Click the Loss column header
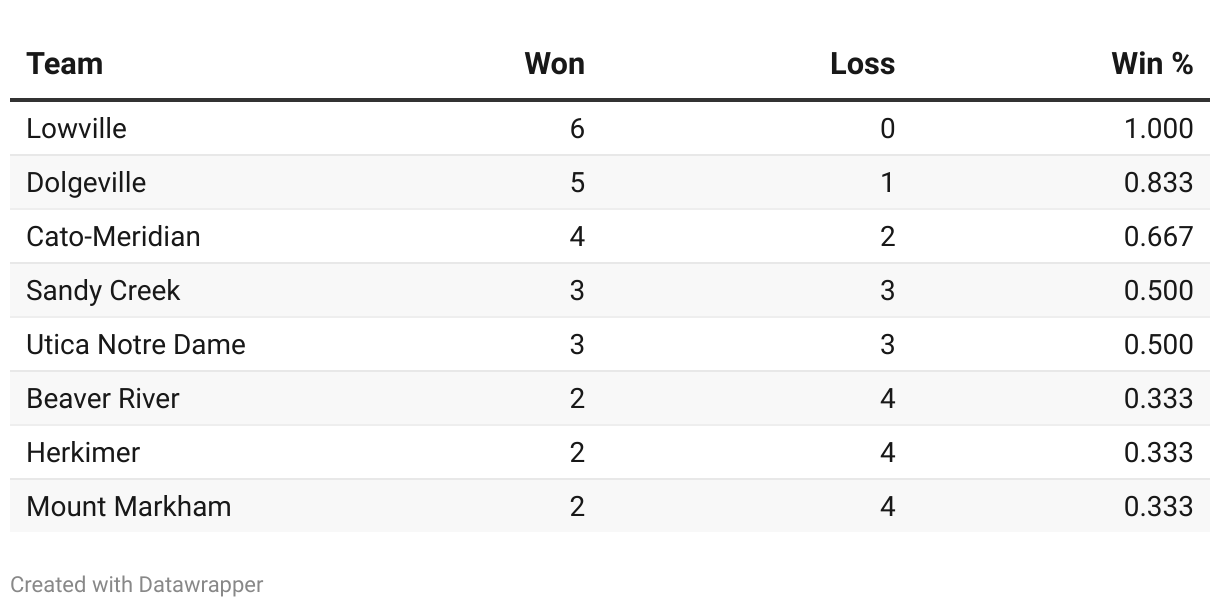The image size is (1220, 608). [862, 64]
